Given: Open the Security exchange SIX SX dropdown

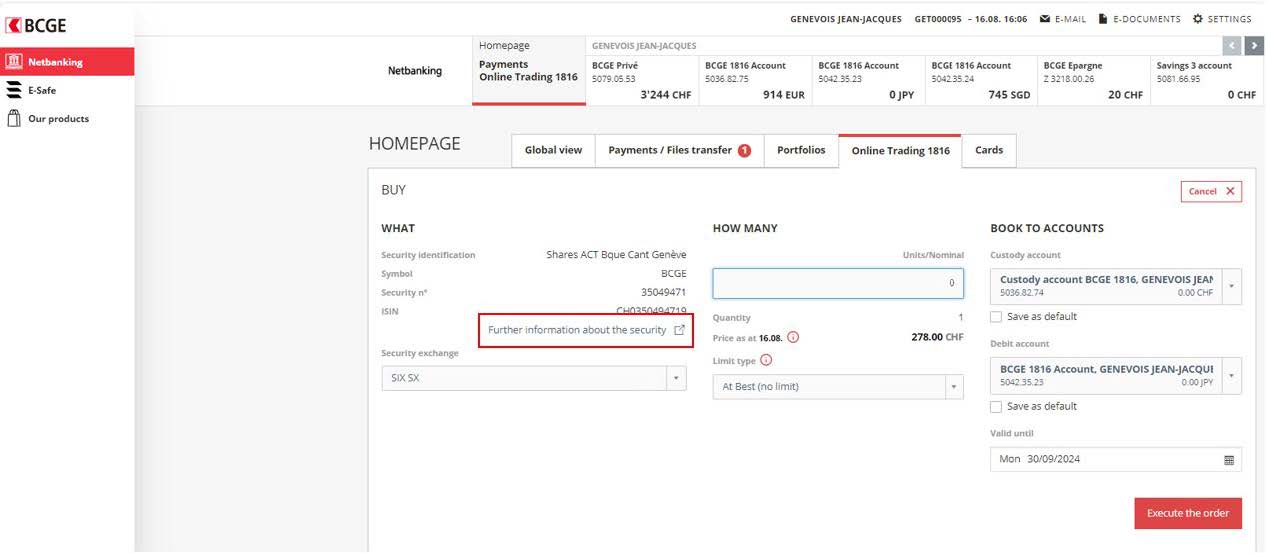Looking at the screenshot, I should [x=534, y=378].
